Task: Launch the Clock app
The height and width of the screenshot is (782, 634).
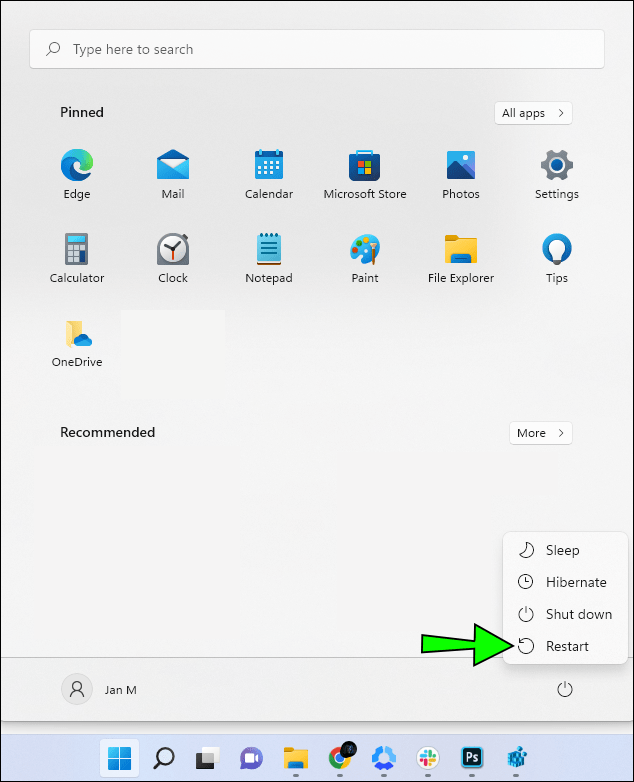Action: pos(173,258)
